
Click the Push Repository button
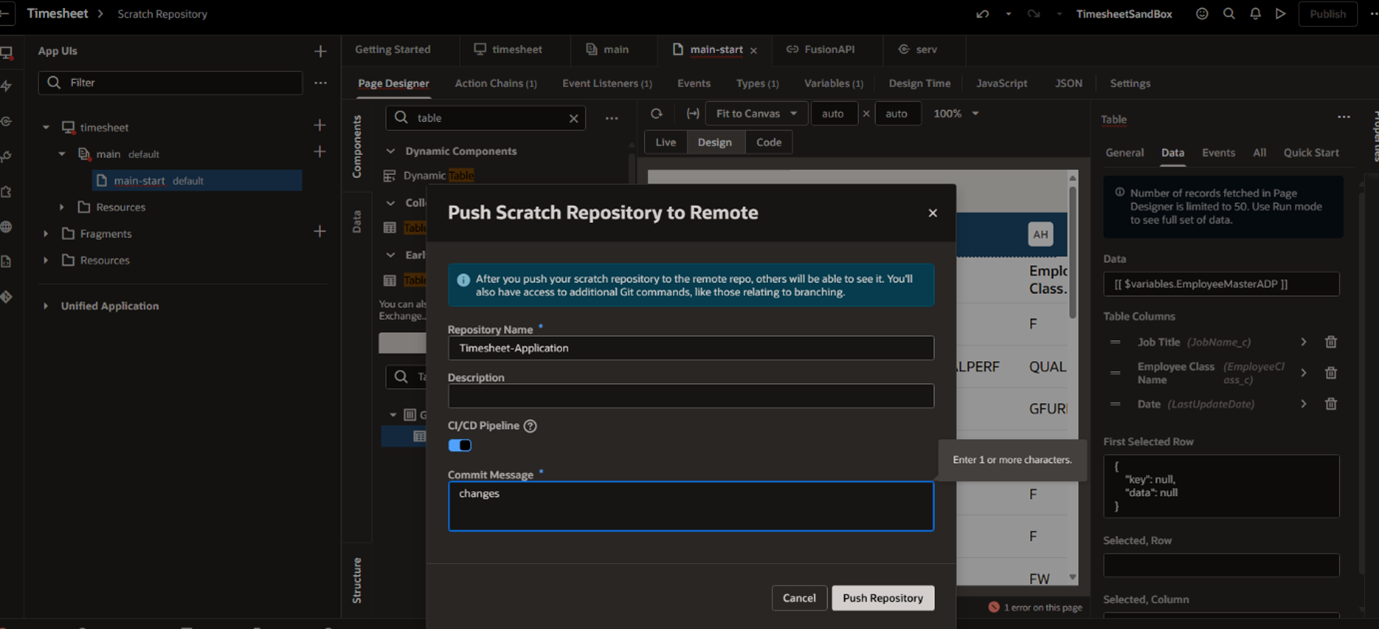pyautogui.click(x=882, y=598)
